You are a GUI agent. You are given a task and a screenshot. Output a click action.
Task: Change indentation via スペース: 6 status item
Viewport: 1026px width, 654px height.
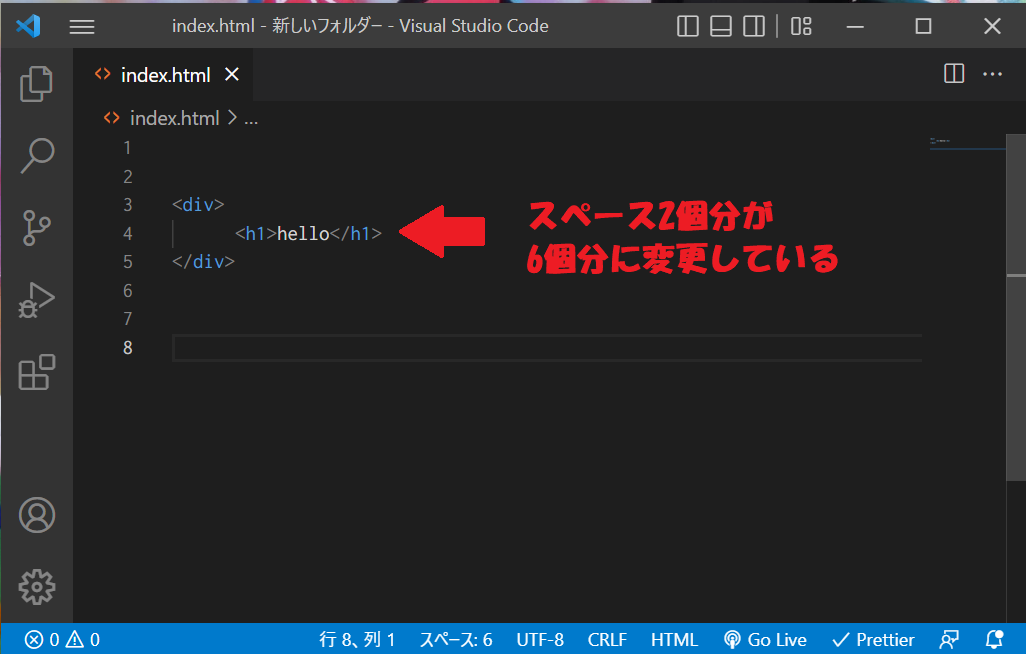[x=456, y=640]
